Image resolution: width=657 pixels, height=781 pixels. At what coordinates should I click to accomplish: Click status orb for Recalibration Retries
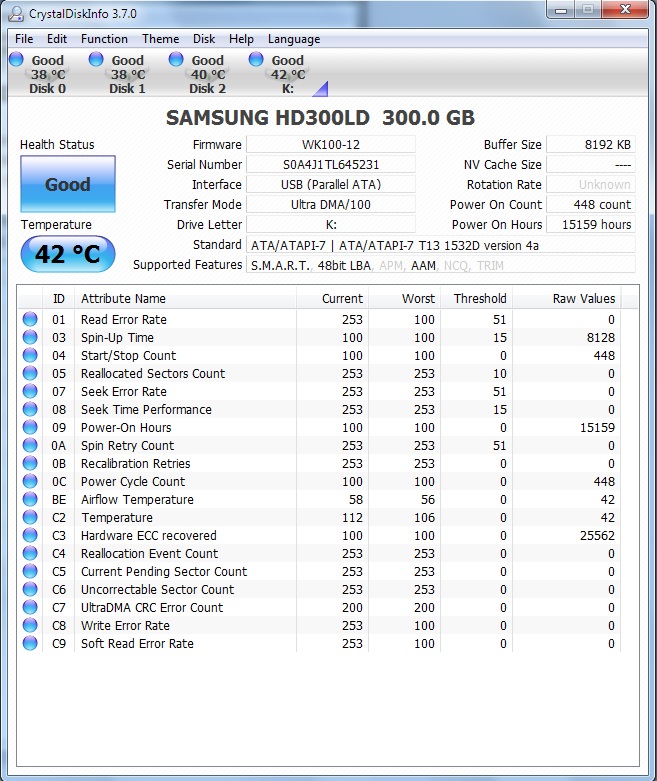[x=30, y=463]
